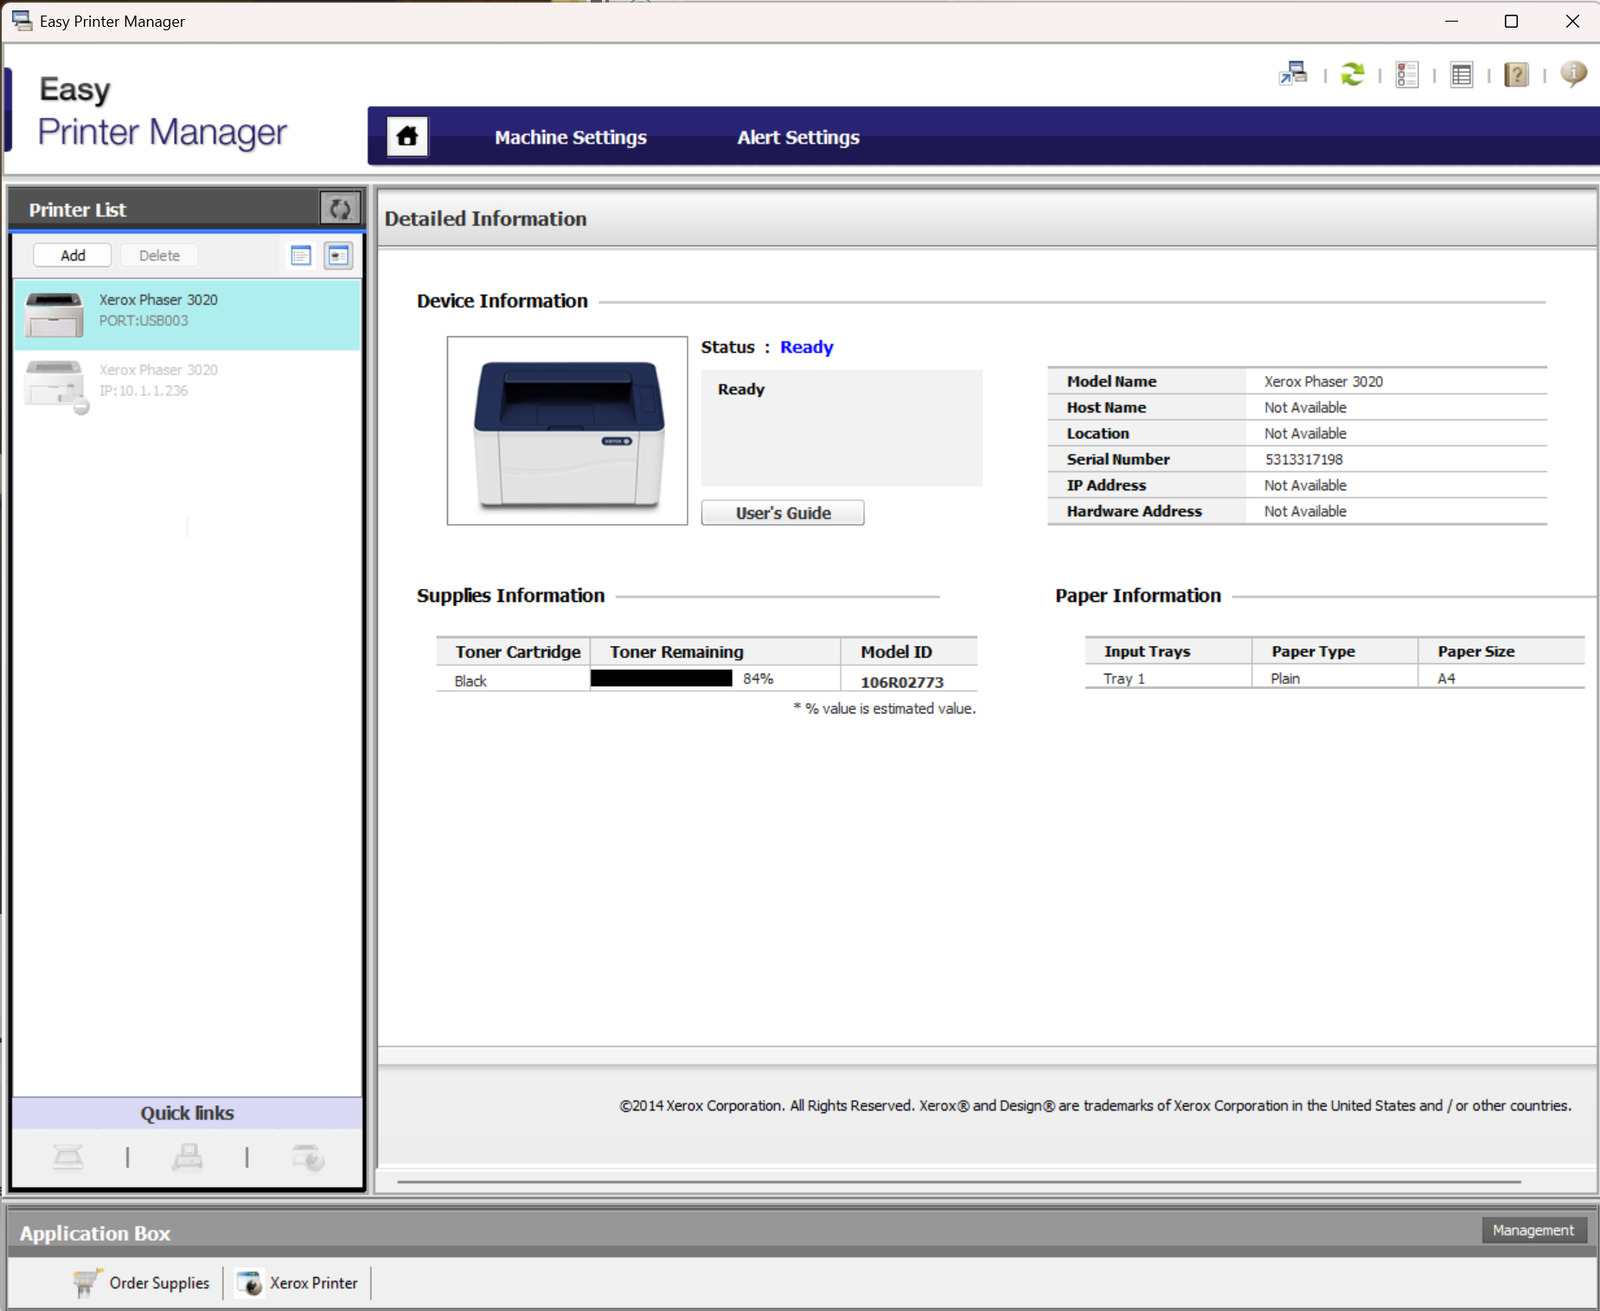Click the offline network printer thumbnail

(x=56, y=385)
